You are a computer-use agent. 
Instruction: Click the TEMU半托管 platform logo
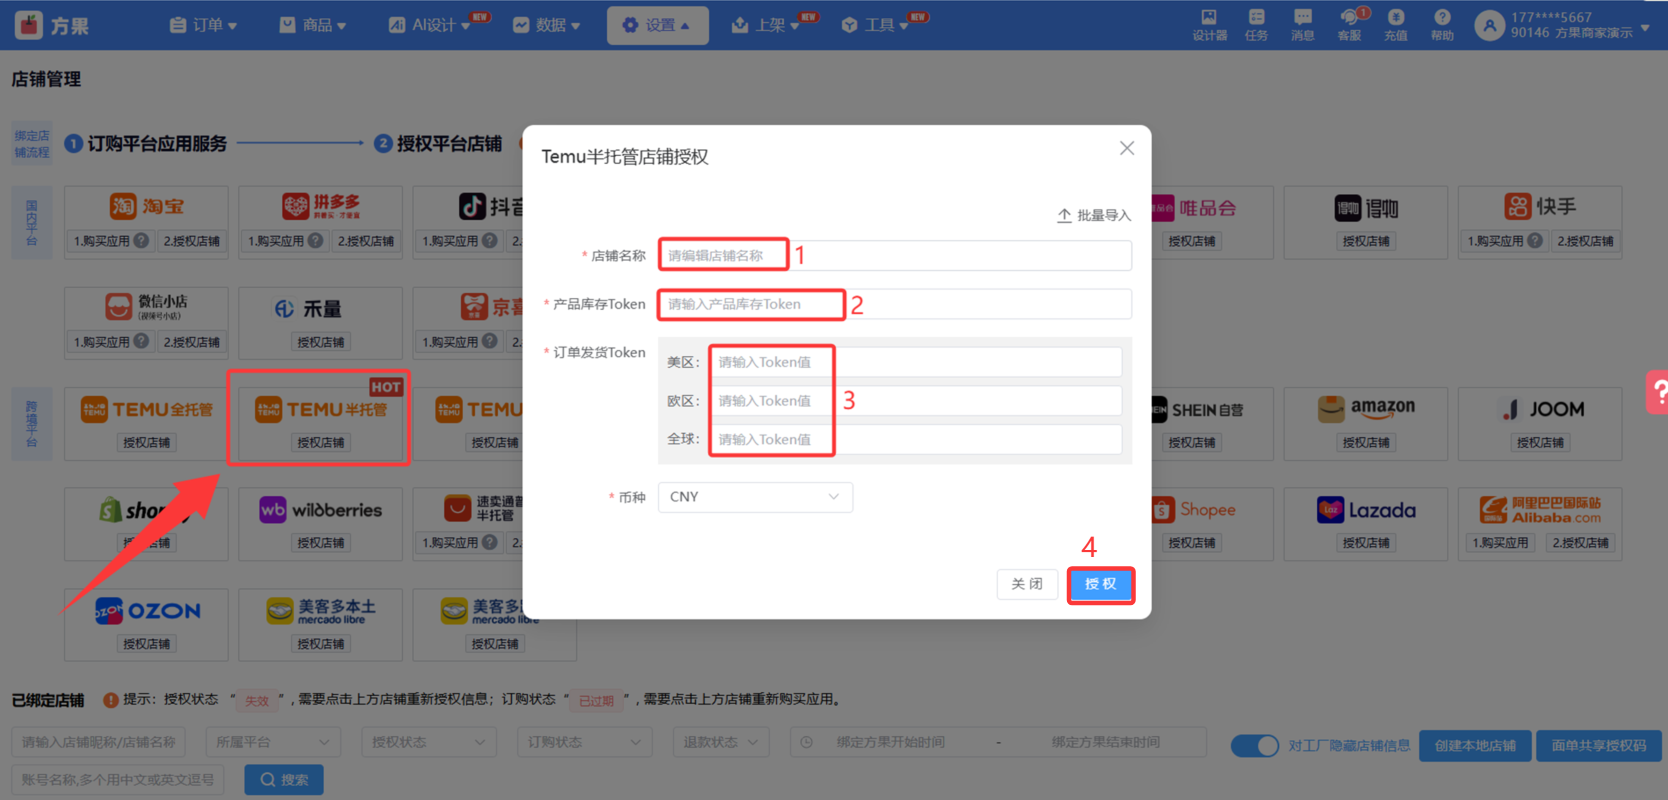point(321,409)
